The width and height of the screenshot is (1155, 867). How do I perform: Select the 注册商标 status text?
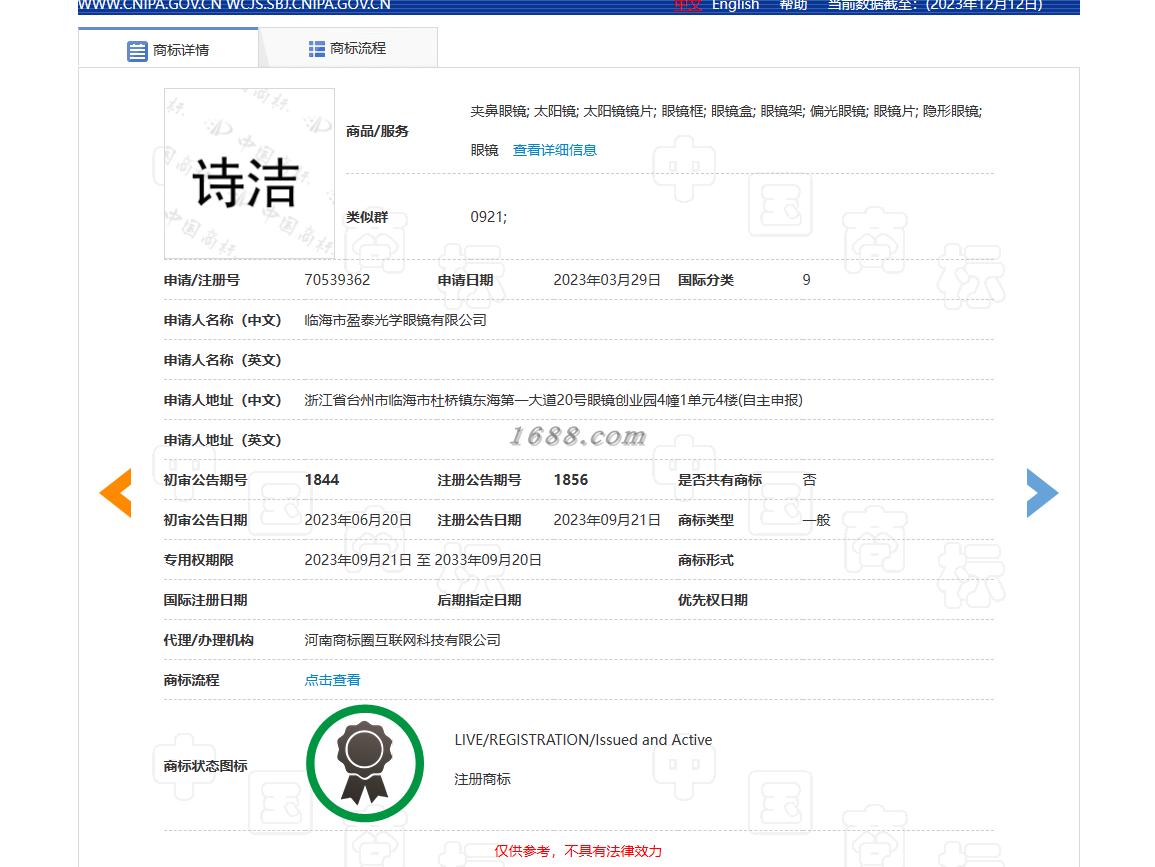tap(482, 779)
